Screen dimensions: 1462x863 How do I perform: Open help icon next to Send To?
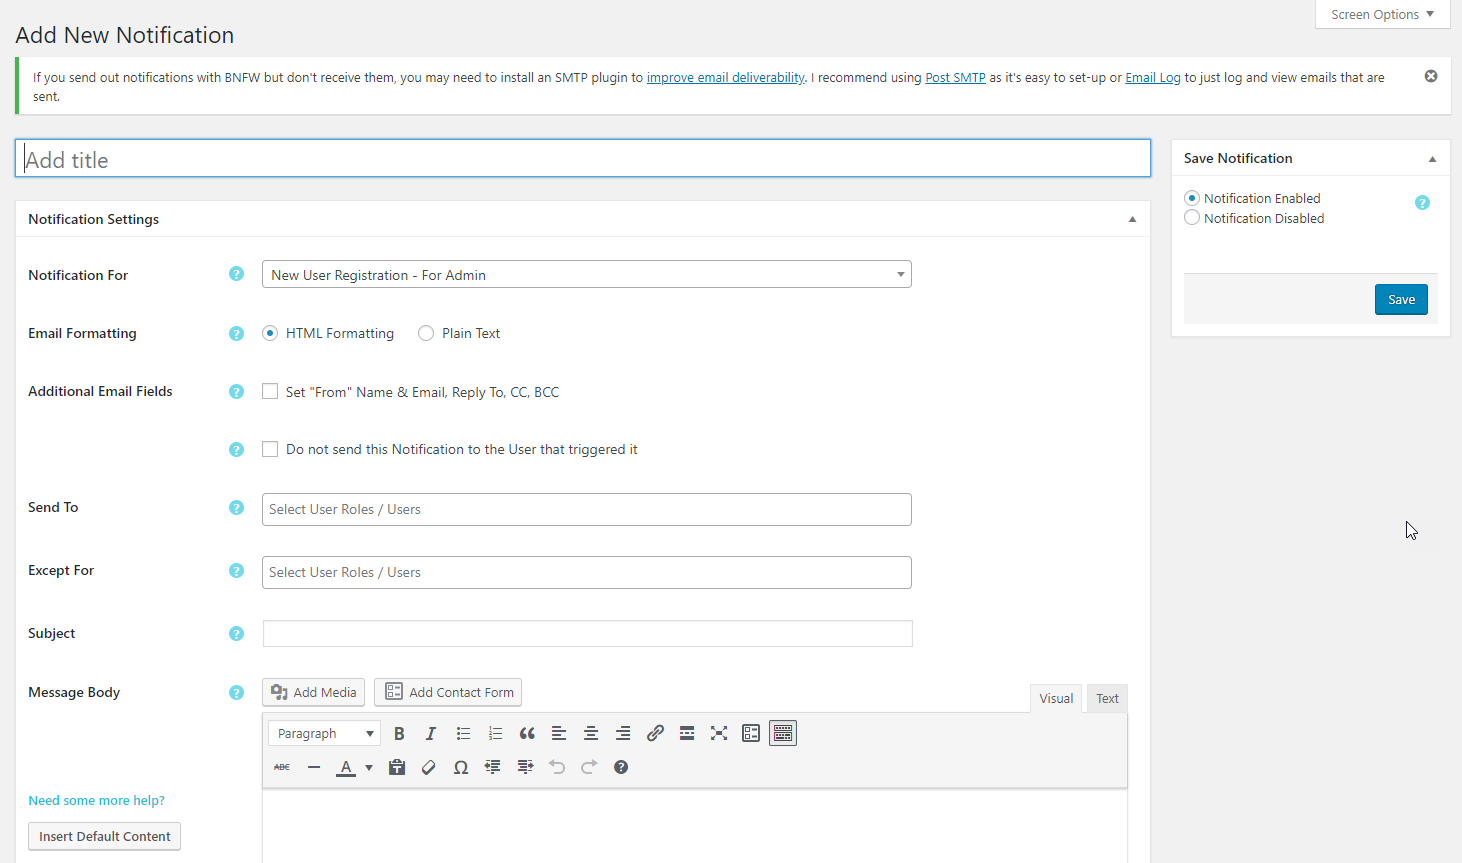(x=236, y=508)
